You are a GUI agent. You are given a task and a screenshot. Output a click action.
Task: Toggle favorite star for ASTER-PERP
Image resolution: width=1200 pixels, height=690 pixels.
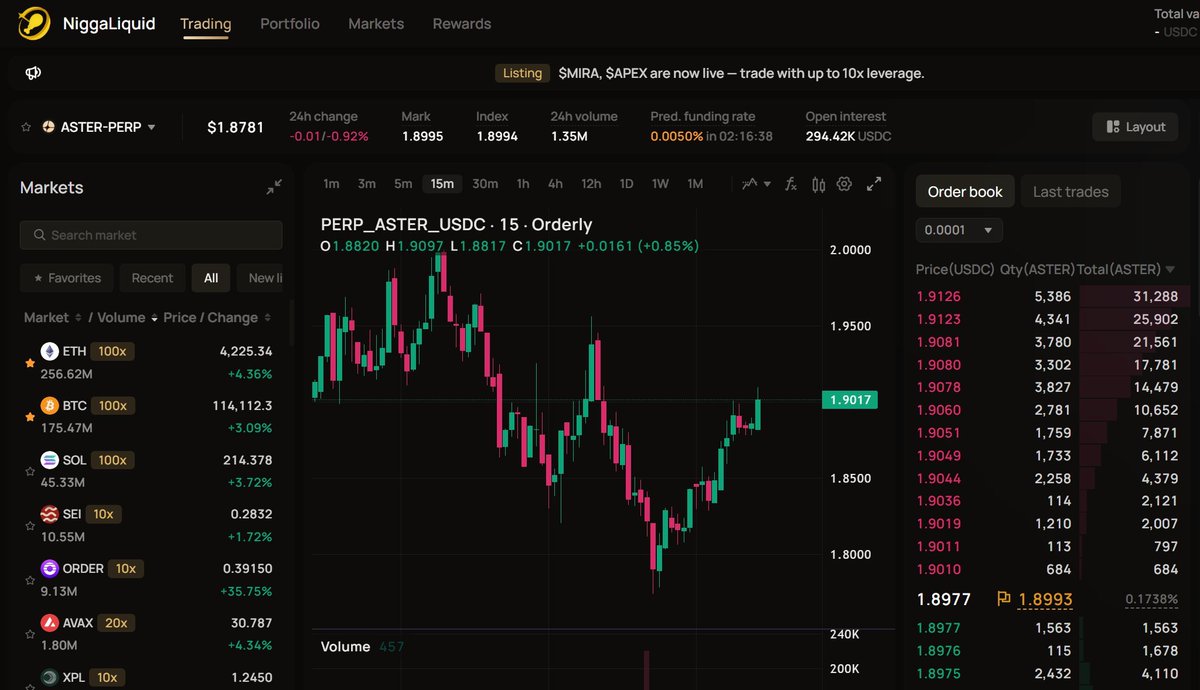point(27,127)
